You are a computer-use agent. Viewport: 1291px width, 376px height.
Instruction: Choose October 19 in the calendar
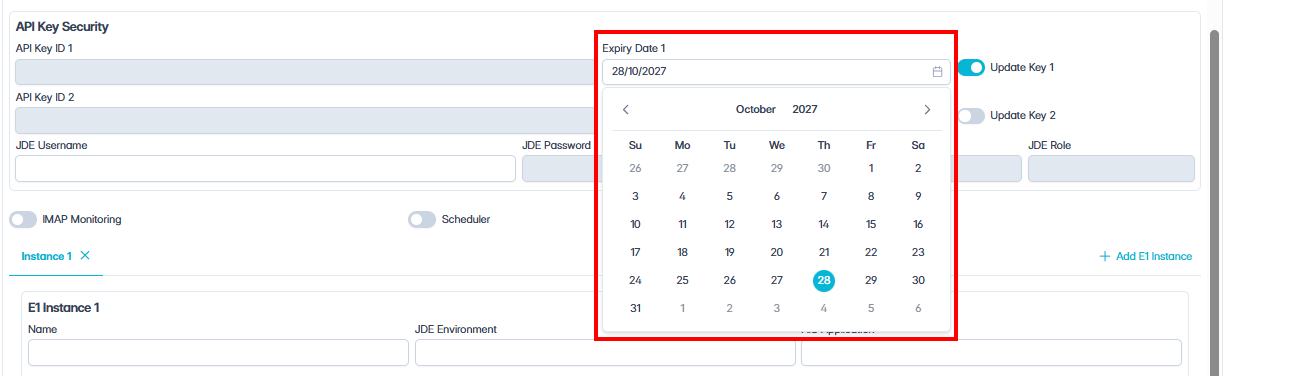pyautogui.click(x=730, y=252)
